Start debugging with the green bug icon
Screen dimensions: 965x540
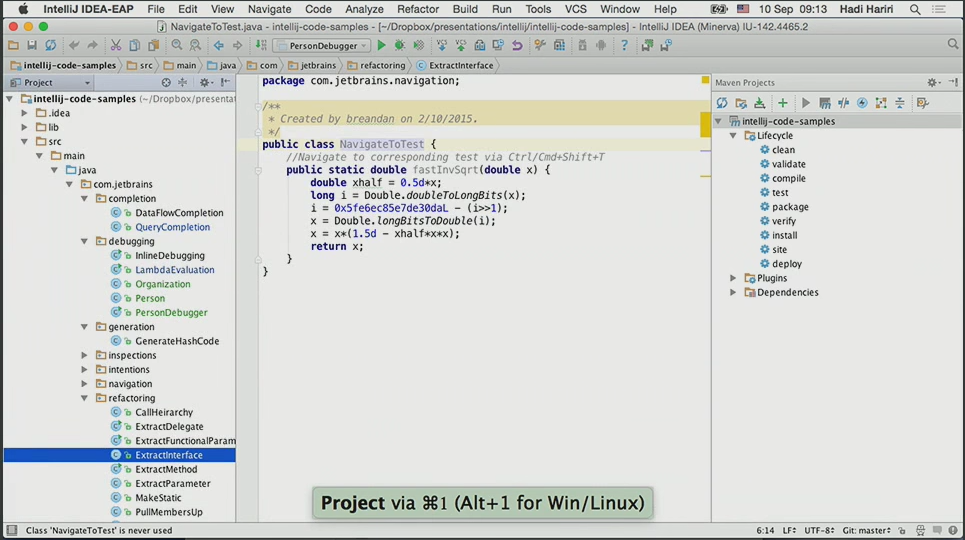[x=399, y=46]
